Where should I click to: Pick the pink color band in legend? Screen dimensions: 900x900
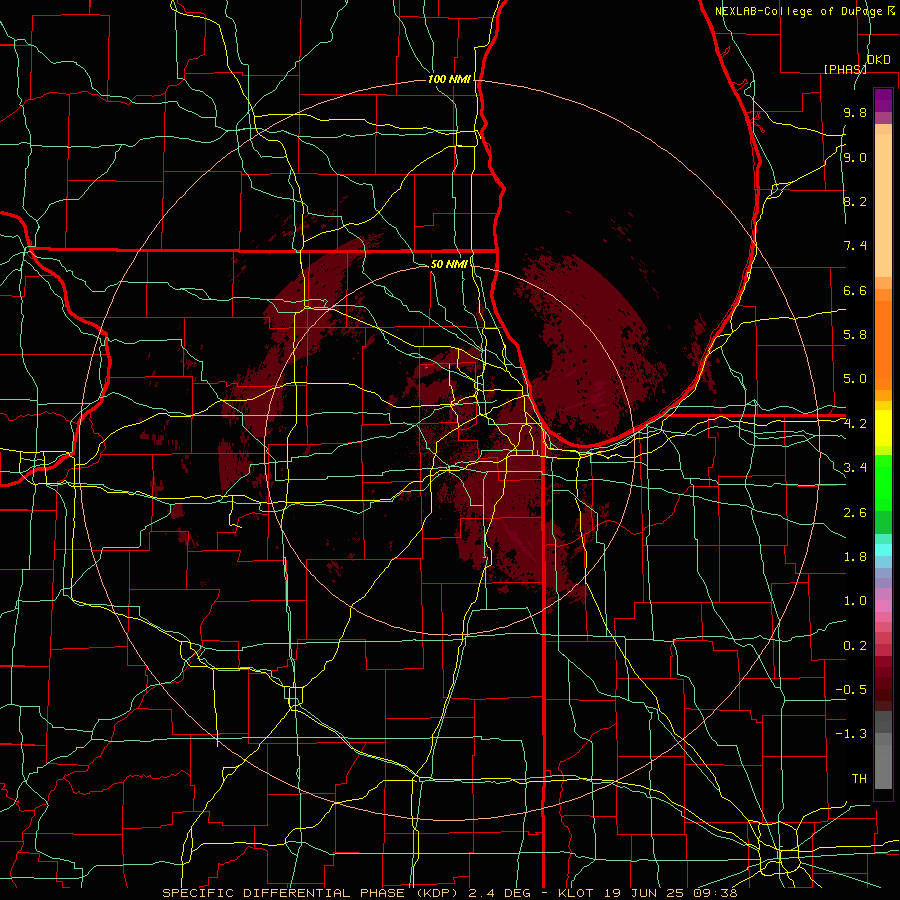(883, 606)
